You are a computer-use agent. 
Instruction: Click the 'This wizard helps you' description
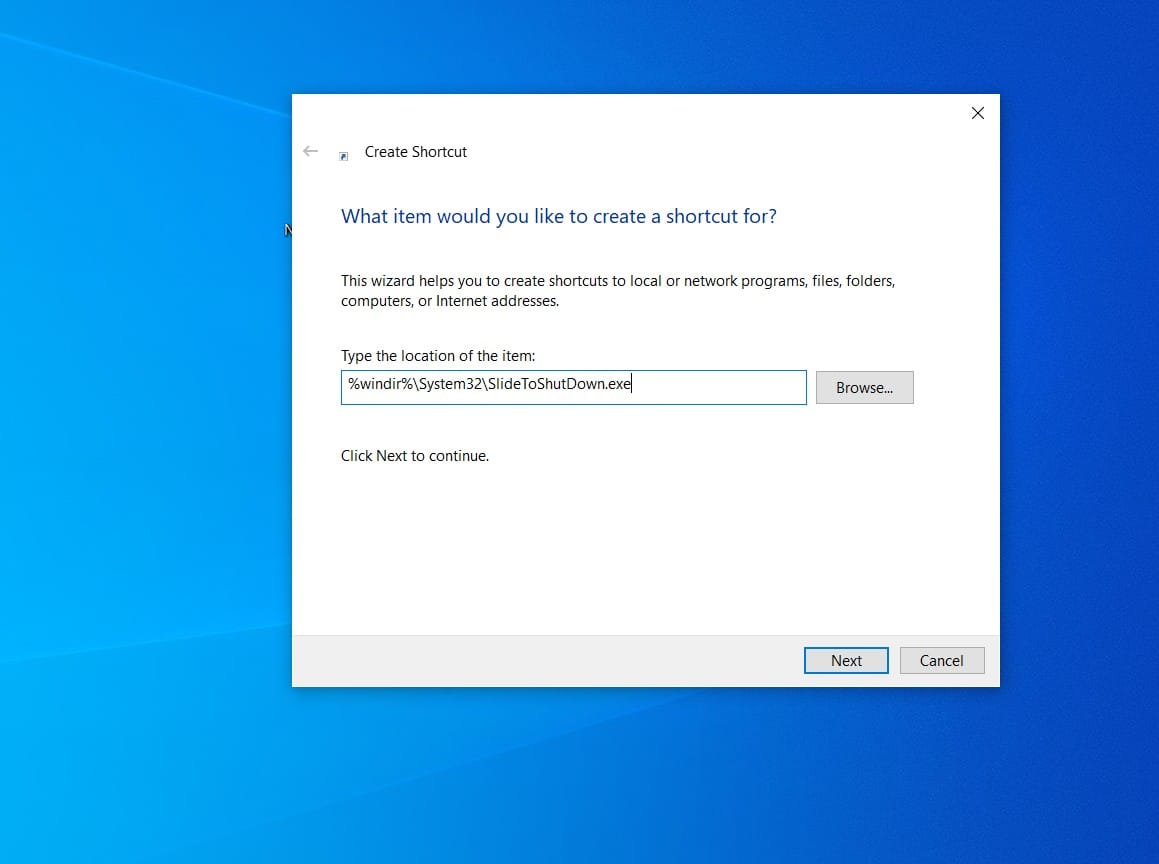(x=618, y=290)
